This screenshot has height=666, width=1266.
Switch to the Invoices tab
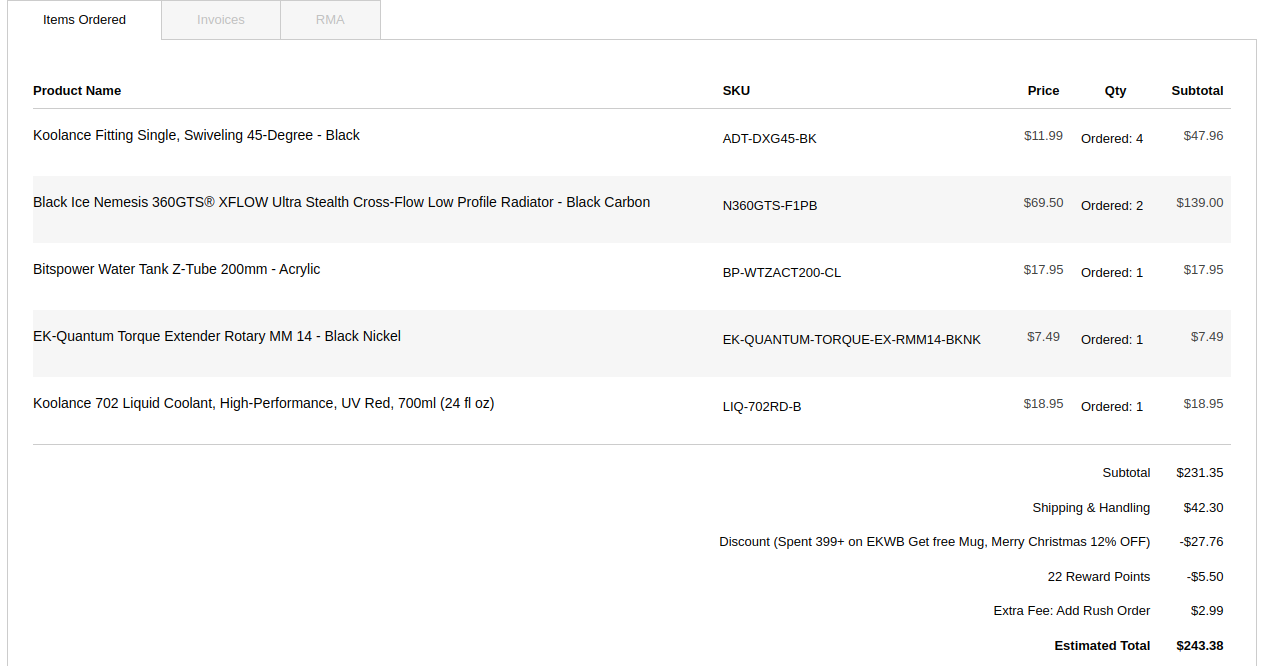pos(221,20)
